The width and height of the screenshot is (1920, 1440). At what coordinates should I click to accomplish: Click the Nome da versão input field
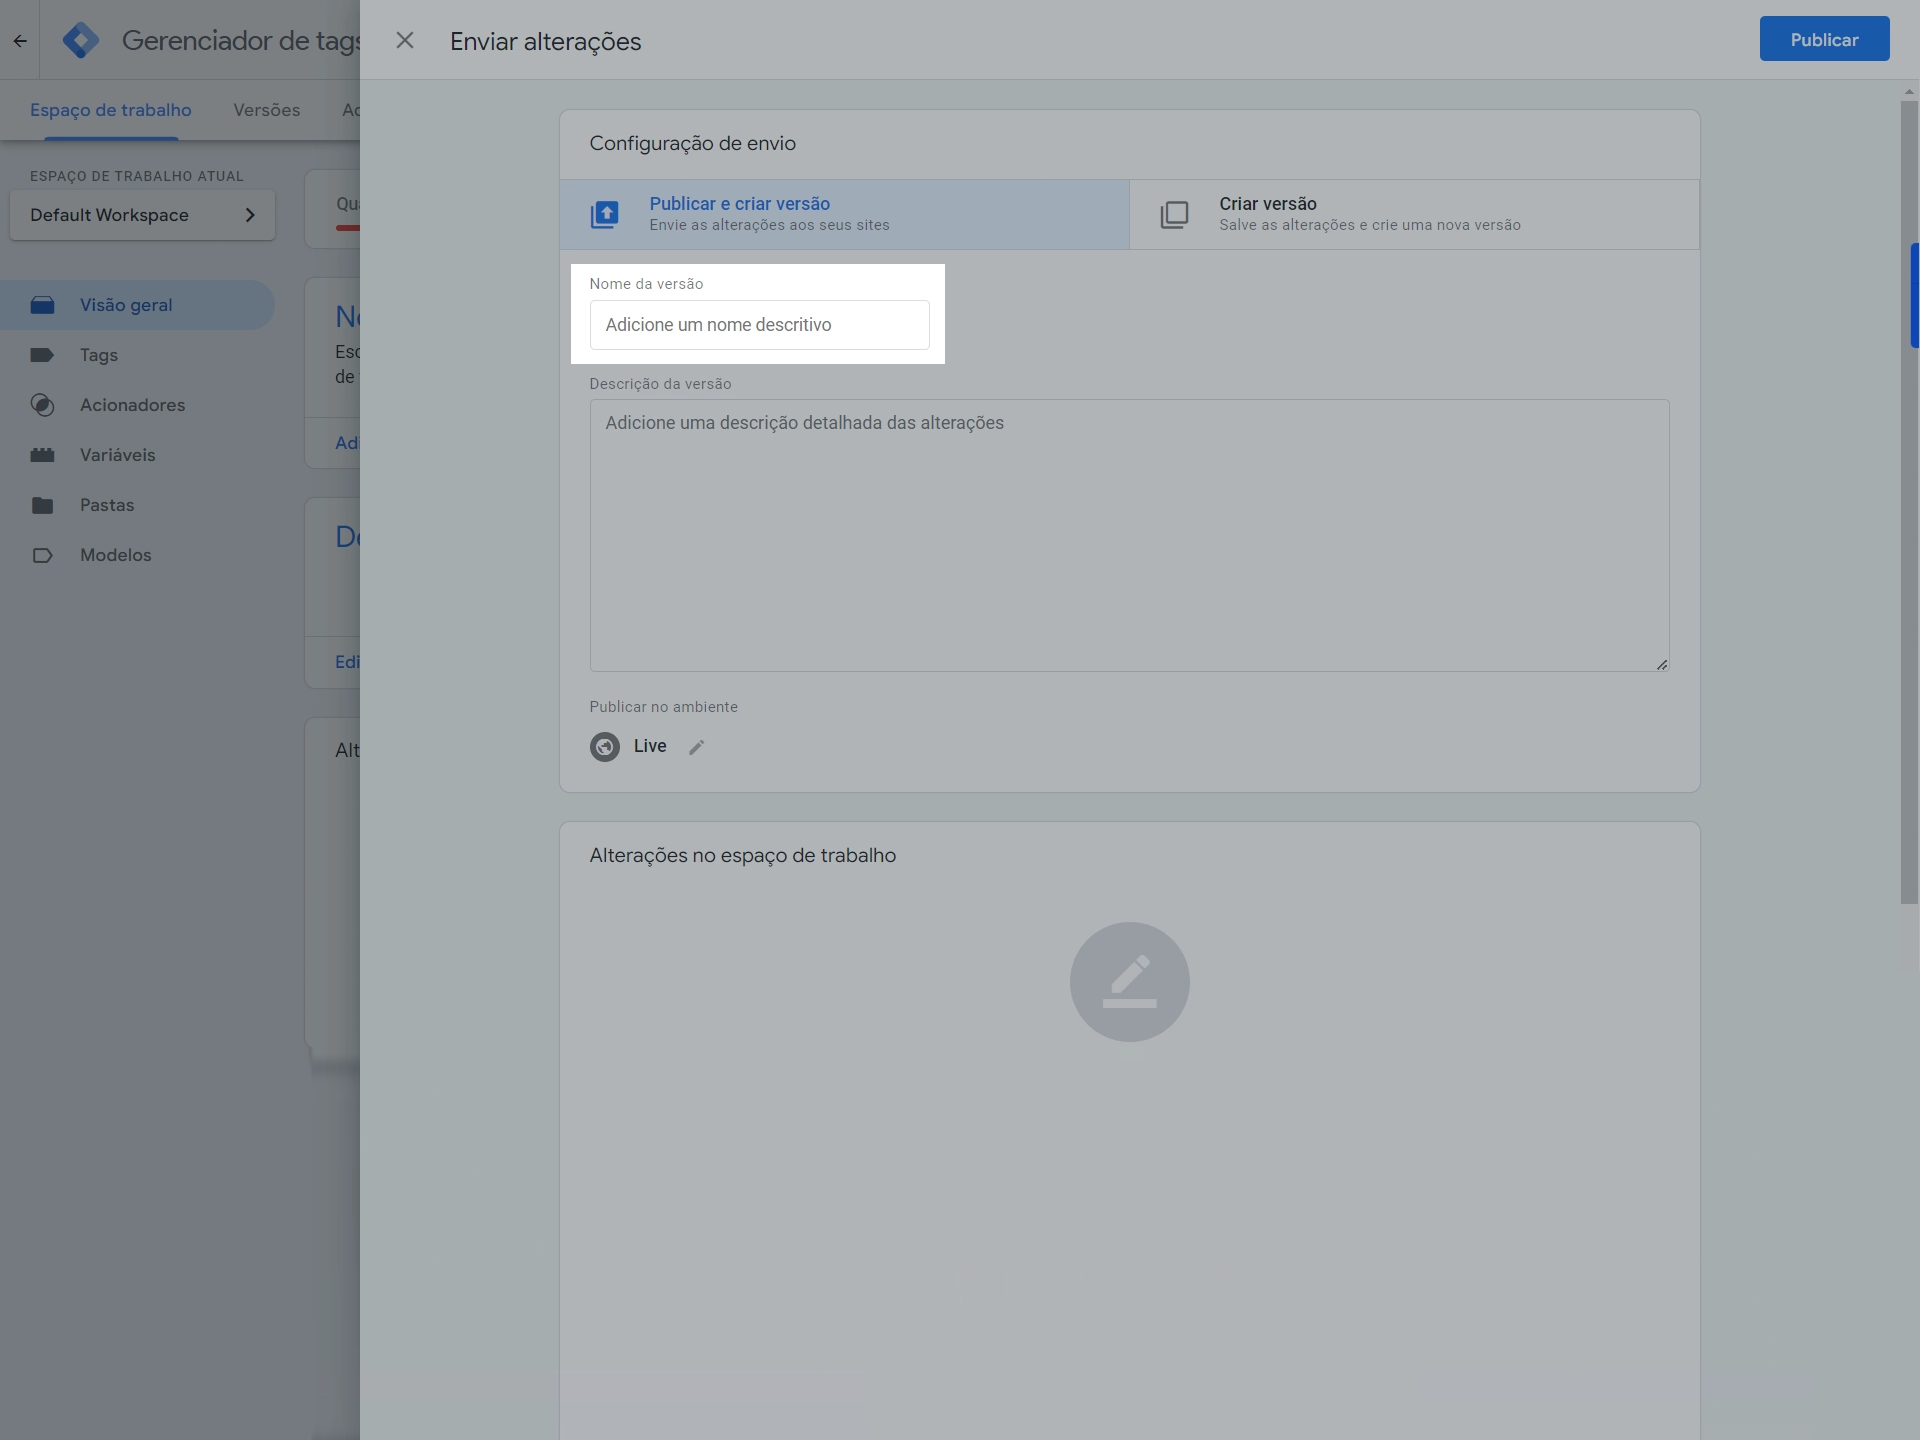(759, 325)
